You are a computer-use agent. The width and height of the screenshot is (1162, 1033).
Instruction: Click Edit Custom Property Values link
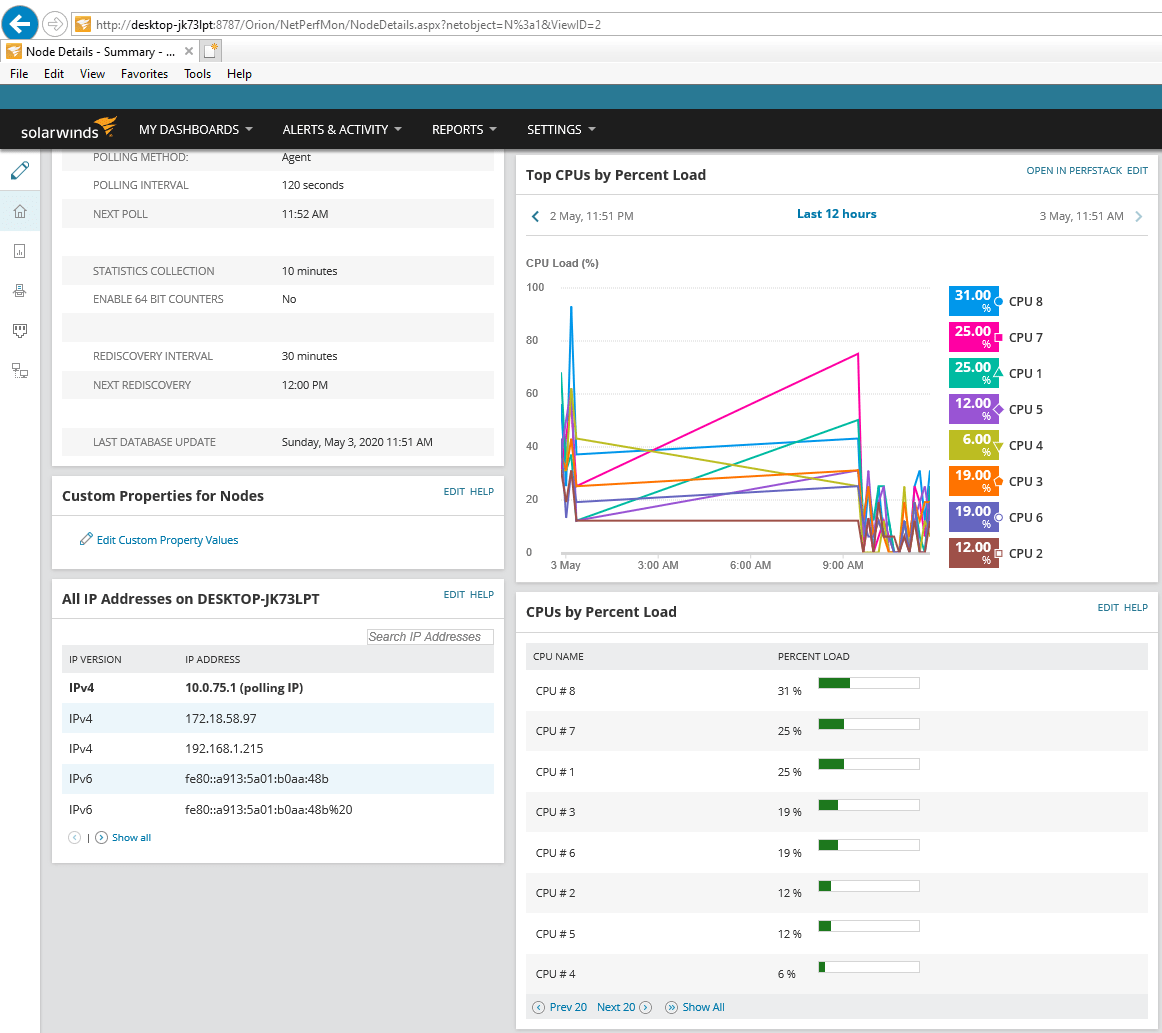[166, 539]
